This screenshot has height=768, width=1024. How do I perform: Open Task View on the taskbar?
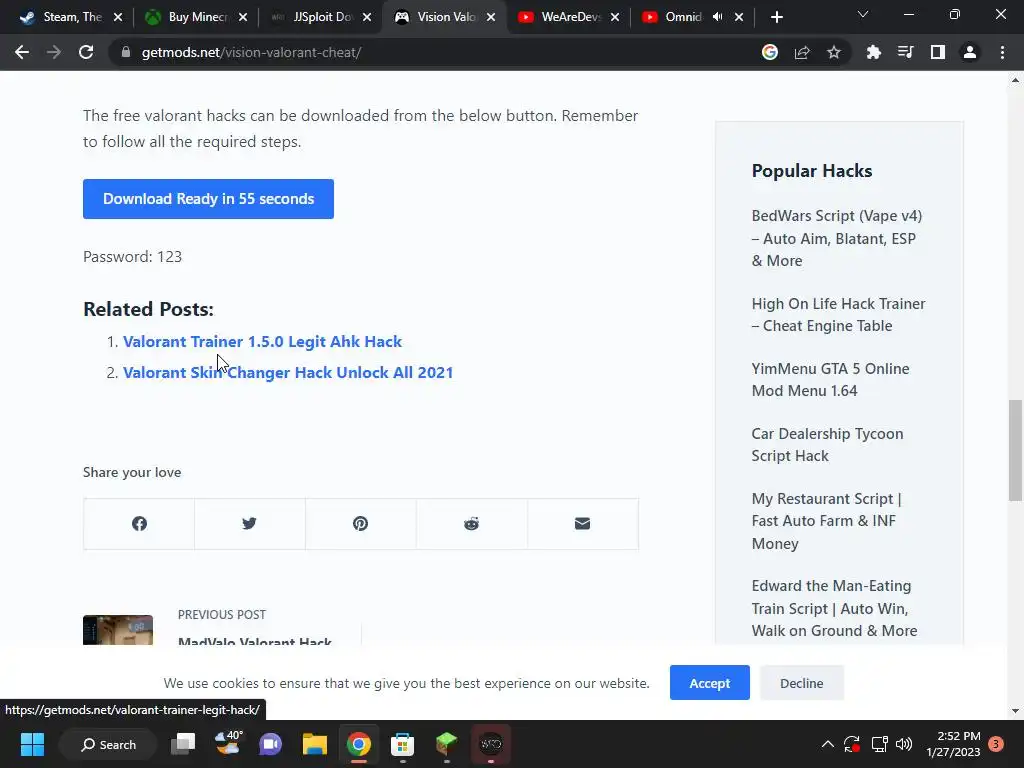pos(183,744)
